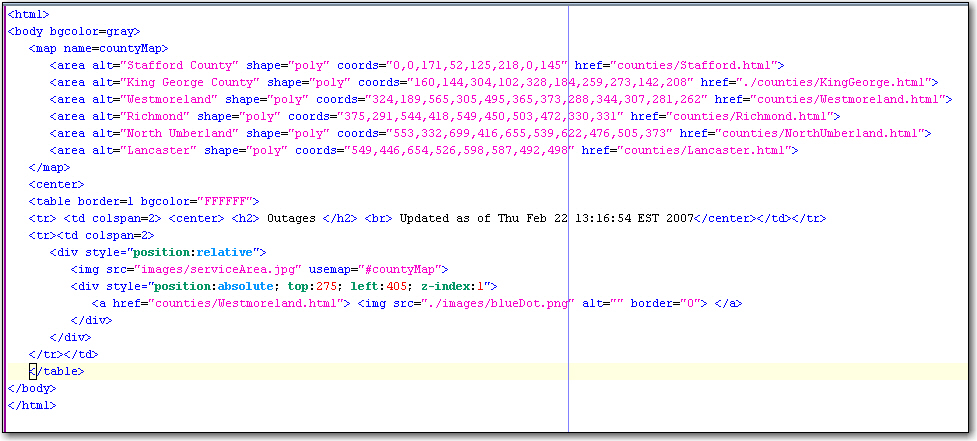Click the "images/serviceArea.jpg" src value
The image size is (977, 441).
(x=218, y=269)
